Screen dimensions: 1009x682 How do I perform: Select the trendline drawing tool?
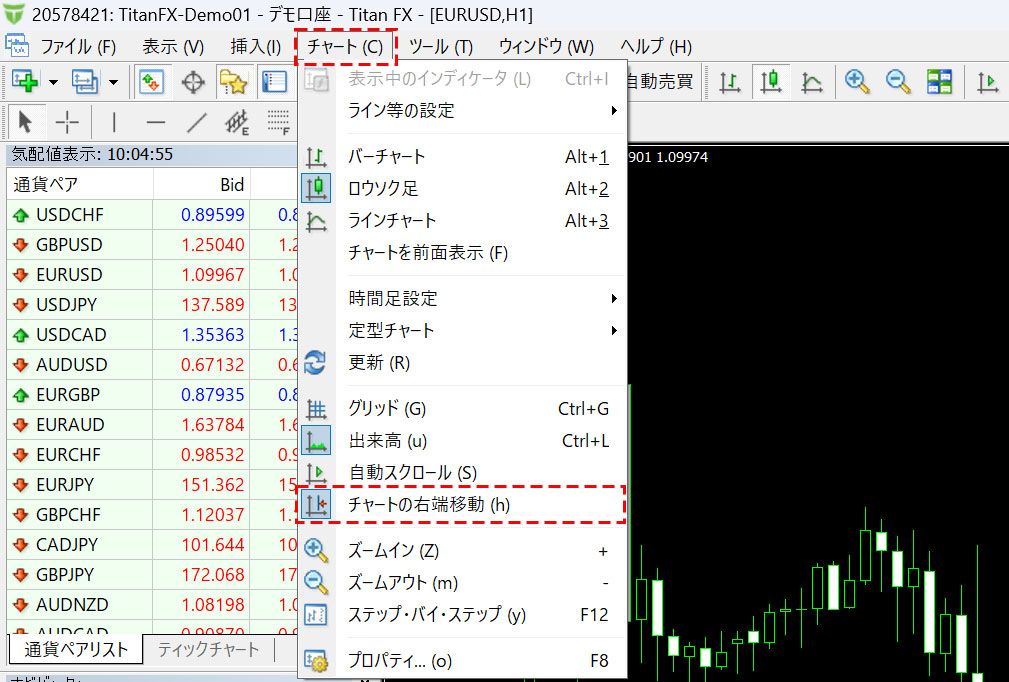pos(197,123)
